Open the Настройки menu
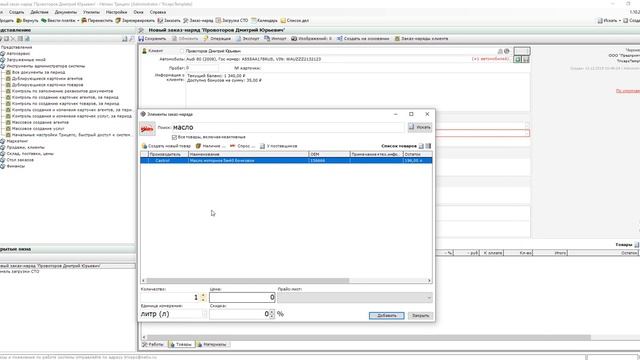 tap(116, 12)
